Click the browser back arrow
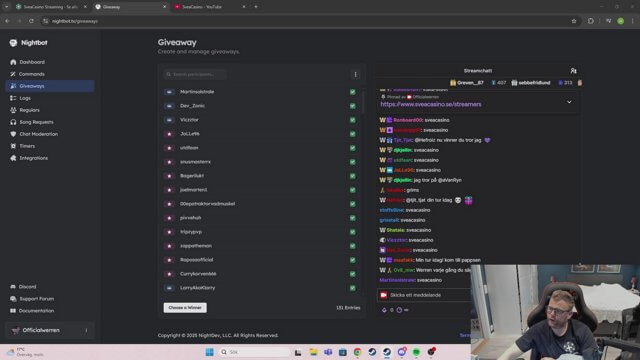This screenshot has width=640, height=360. coord(7,21)
